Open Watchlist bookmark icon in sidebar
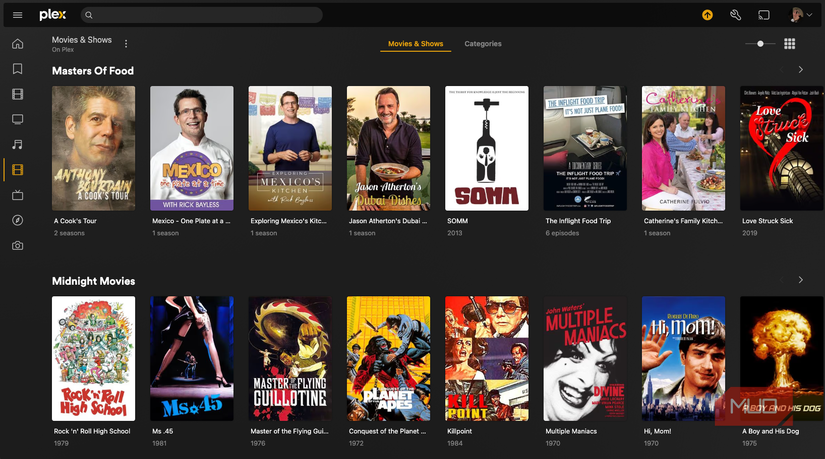825x459 pixels. pos(17,69)
